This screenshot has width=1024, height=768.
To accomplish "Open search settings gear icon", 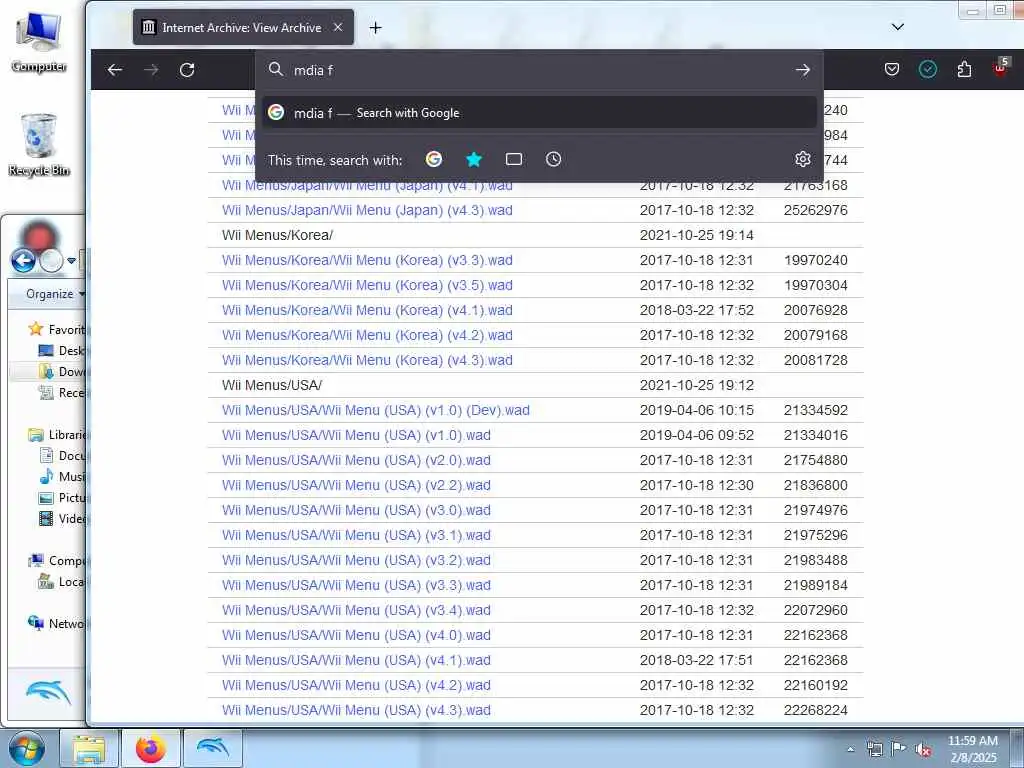I will coord(803,159).
